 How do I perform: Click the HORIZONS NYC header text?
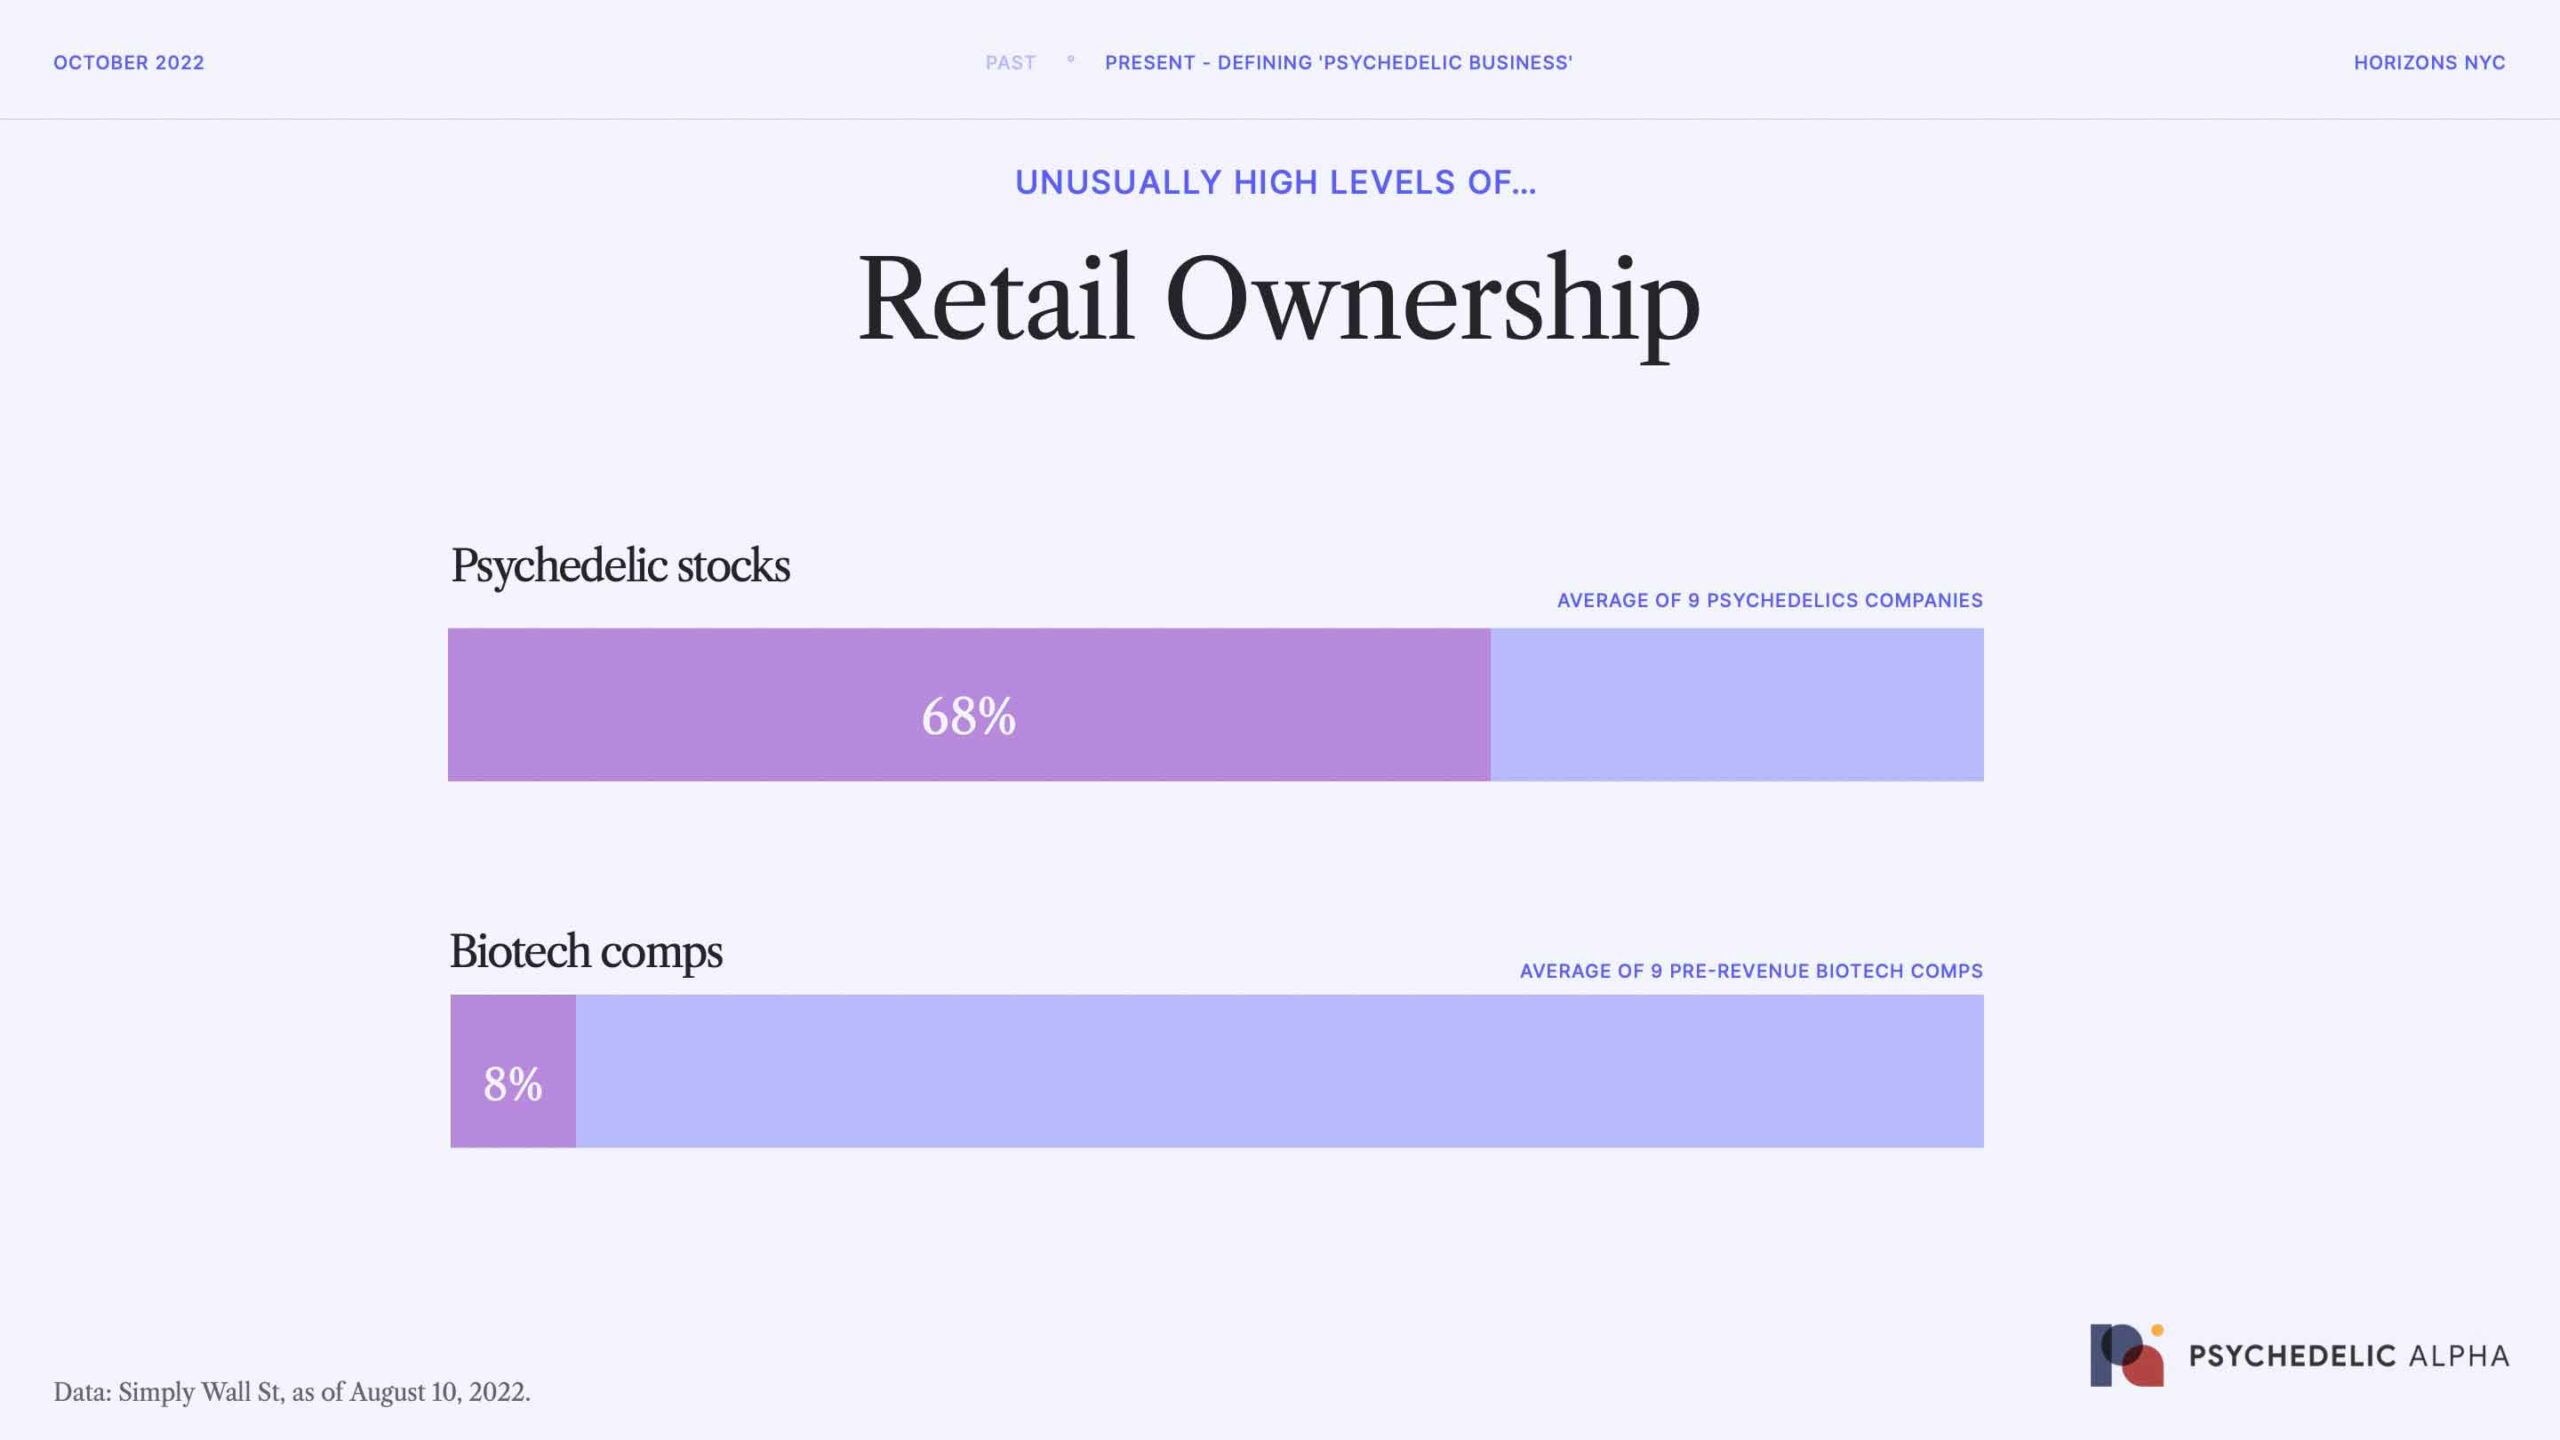click(2429, 63)
